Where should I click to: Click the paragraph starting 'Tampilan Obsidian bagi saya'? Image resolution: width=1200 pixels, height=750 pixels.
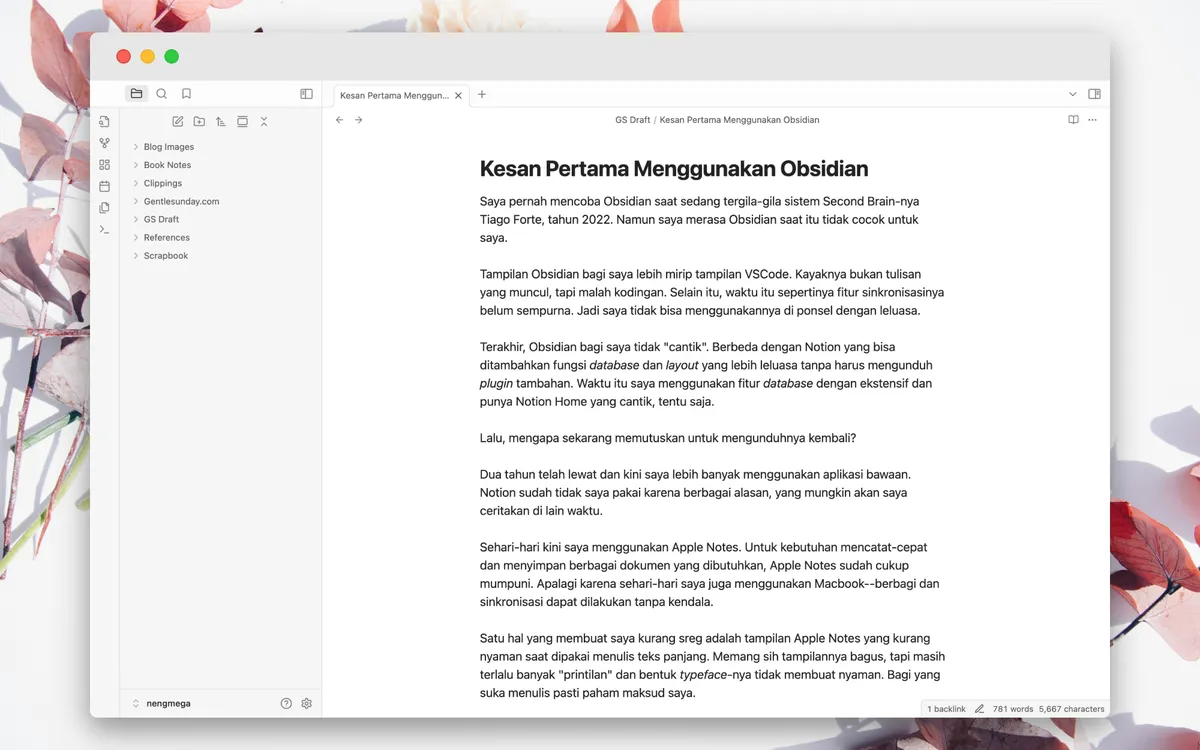click(712, 292)
